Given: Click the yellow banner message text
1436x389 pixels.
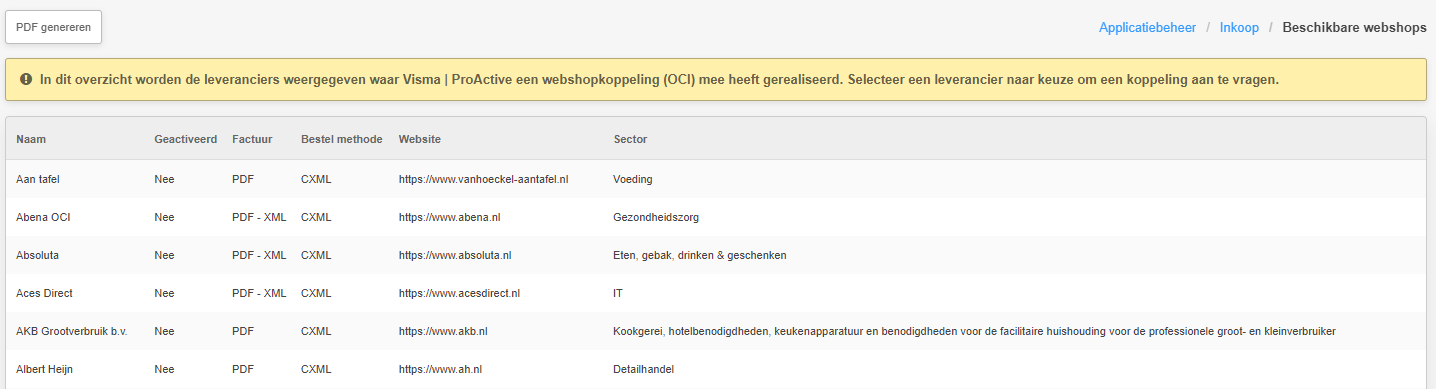Looking at the screenshot, I should pyautogui.click(x=659, y=79).
